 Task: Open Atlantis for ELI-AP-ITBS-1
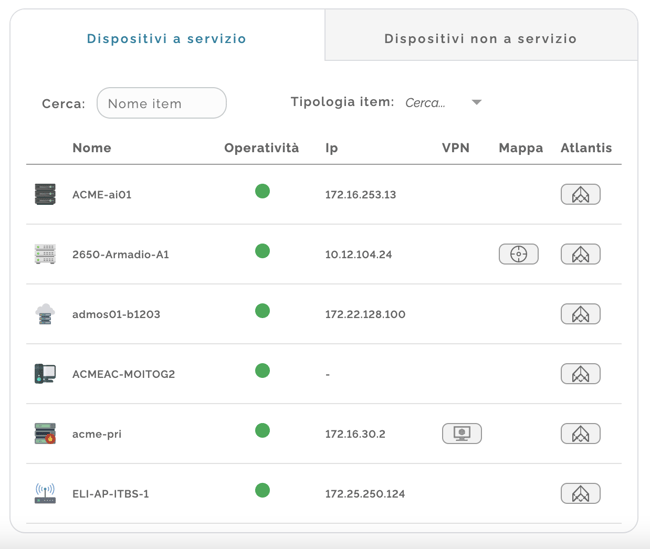point(580,493)
